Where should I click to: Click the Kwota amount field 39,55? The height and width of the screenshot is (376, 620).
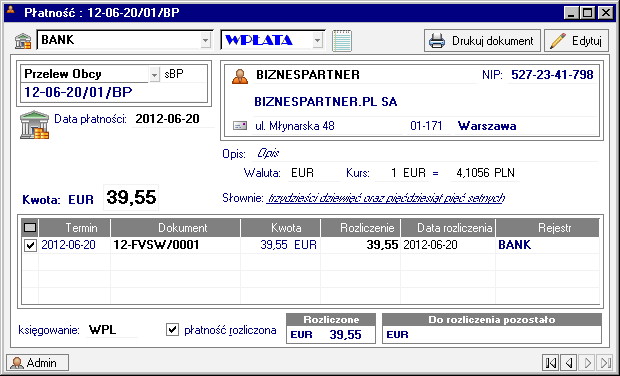131,197
